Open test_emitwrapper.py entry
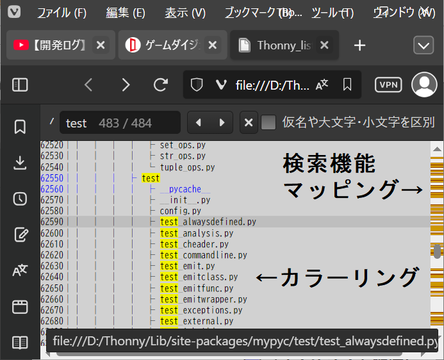 203,299
